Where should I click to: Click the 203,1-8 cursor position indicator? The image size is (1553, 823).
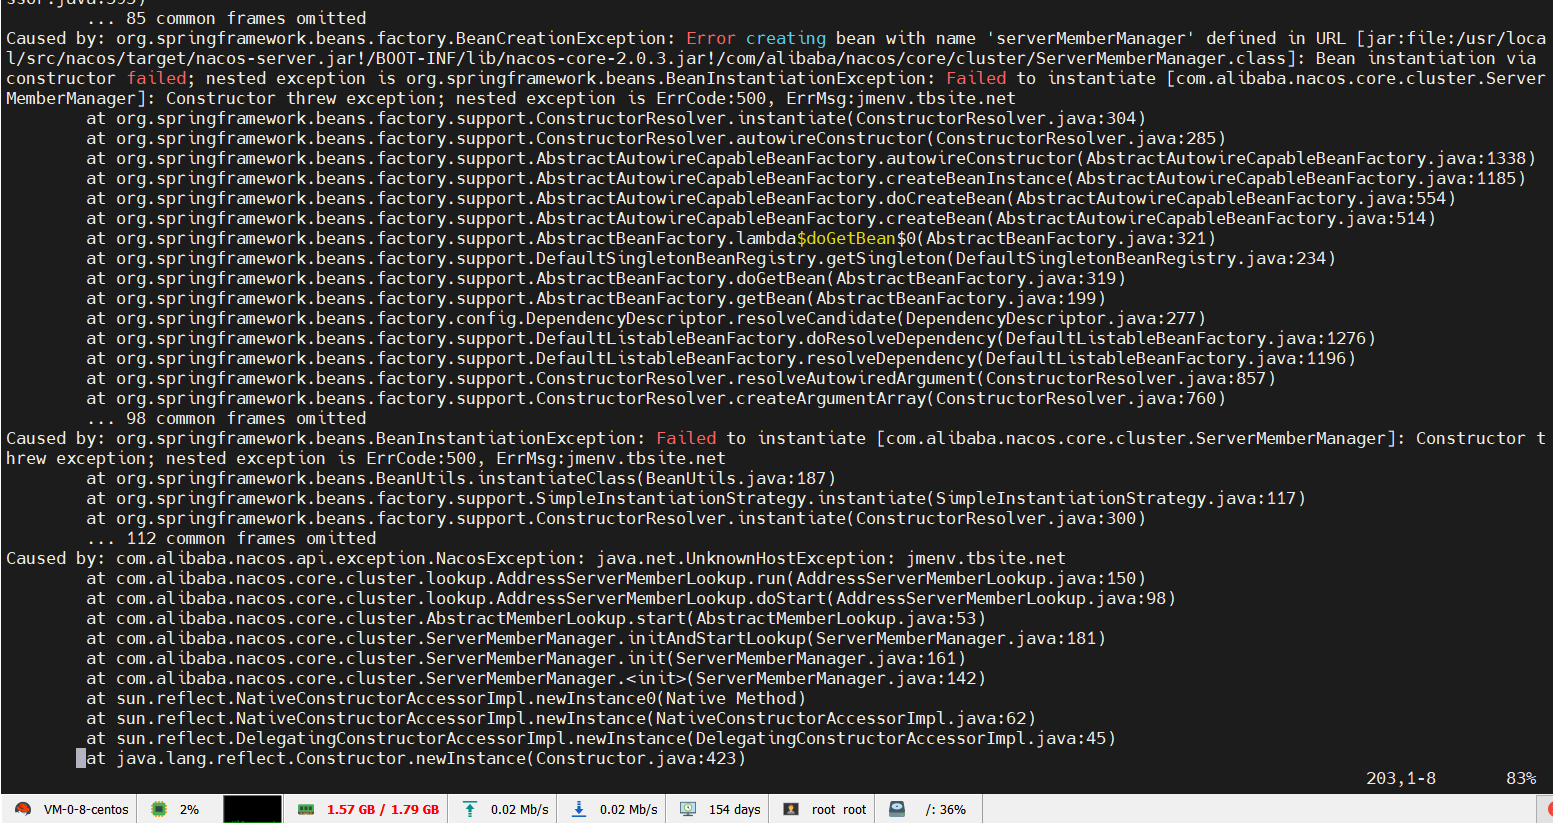tap(1401, 778)
